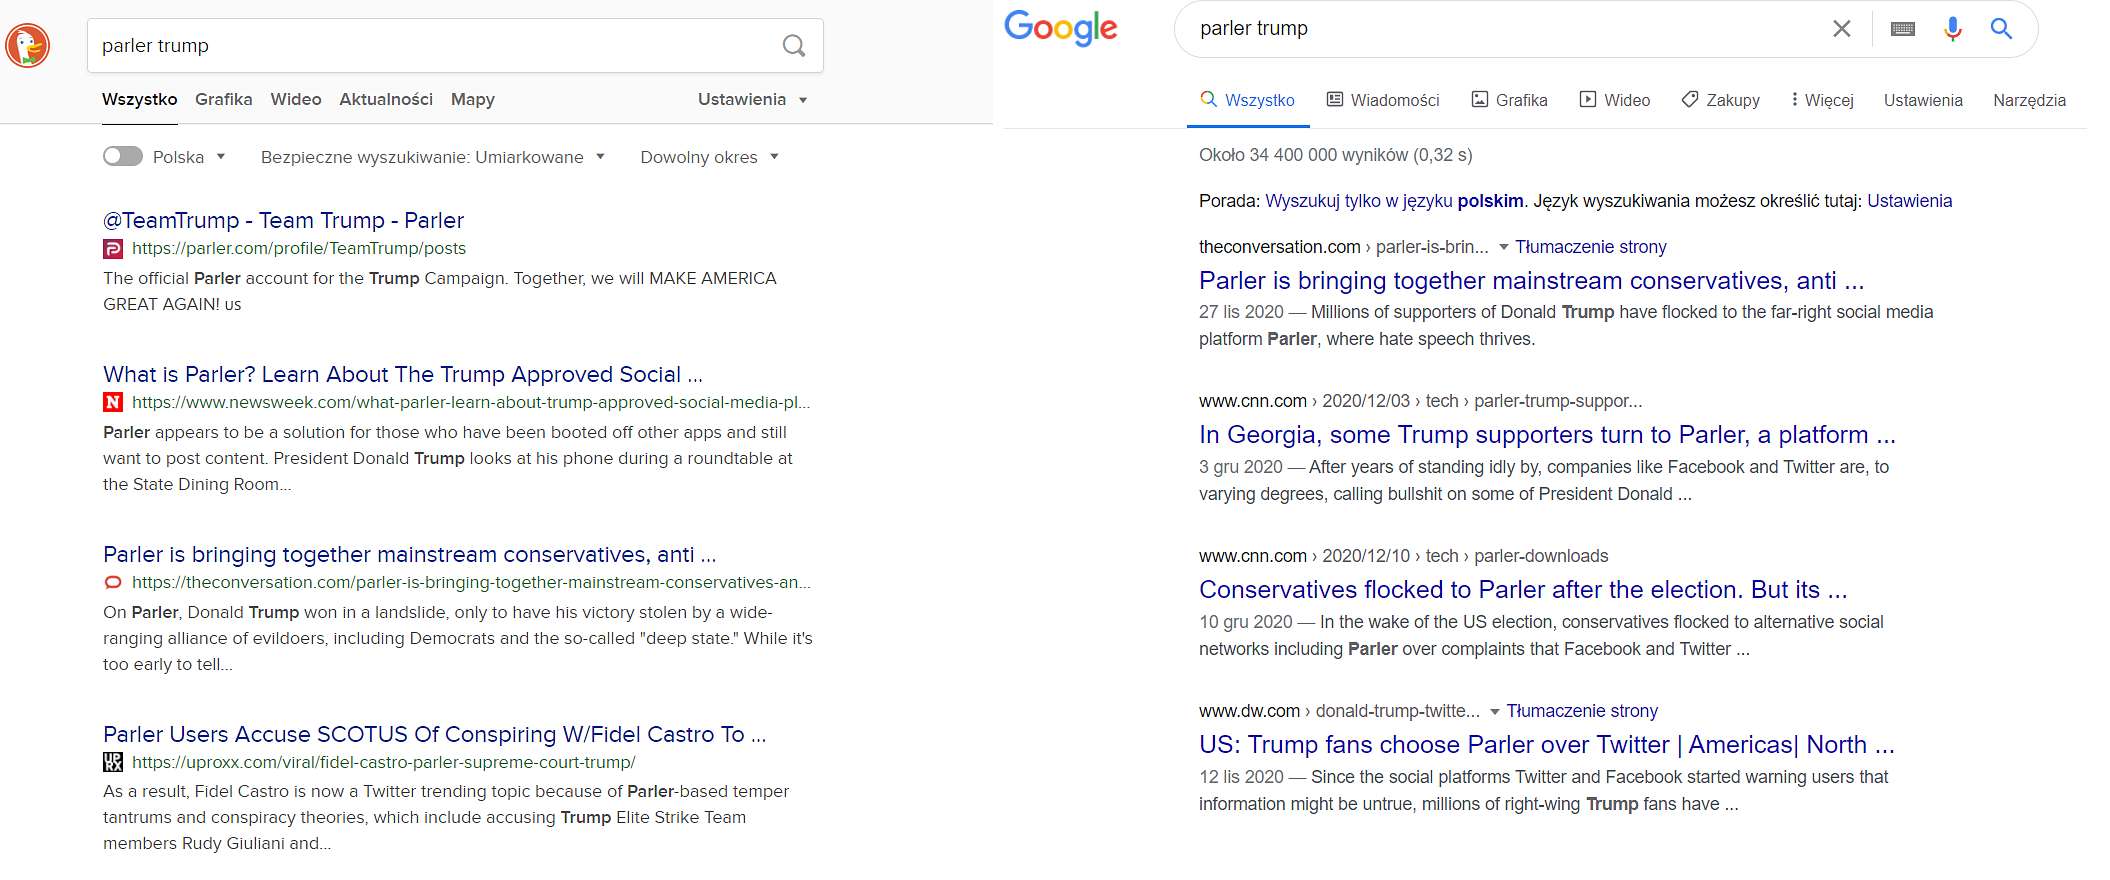Click Google blue search magnifier button
This screenshot has width=2110, height=880.
click(2001, 29)
